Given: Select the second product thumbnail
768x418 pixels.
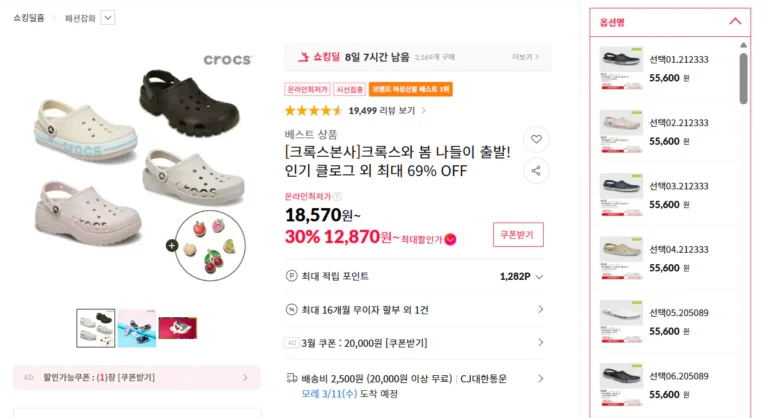Looking at the screenshot, I should click(137, 328).
